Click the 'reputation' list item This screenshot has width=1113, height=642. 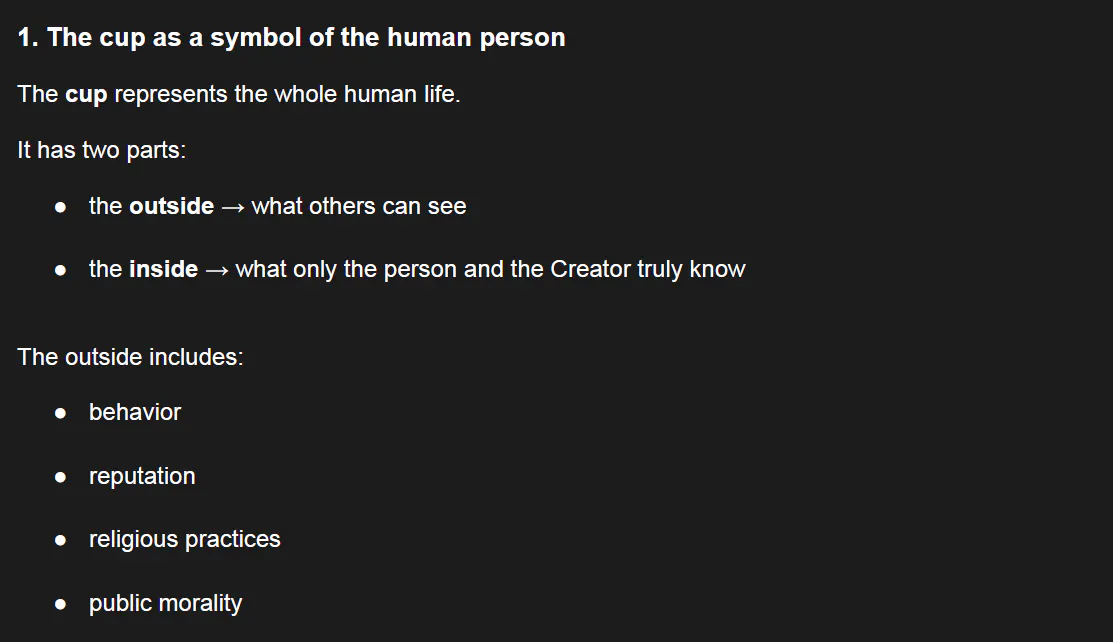coord(142,477)
